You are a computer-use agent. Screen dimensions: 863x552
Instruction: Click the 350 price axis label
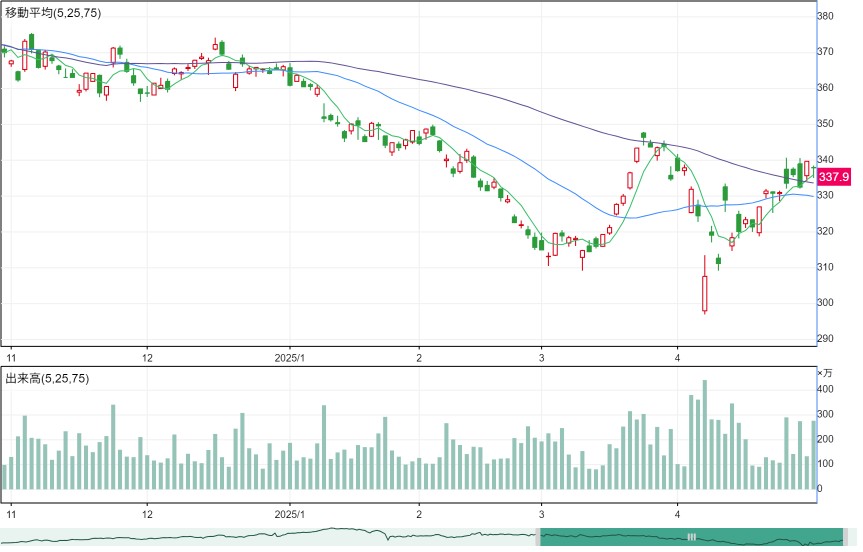pos(825,123)
